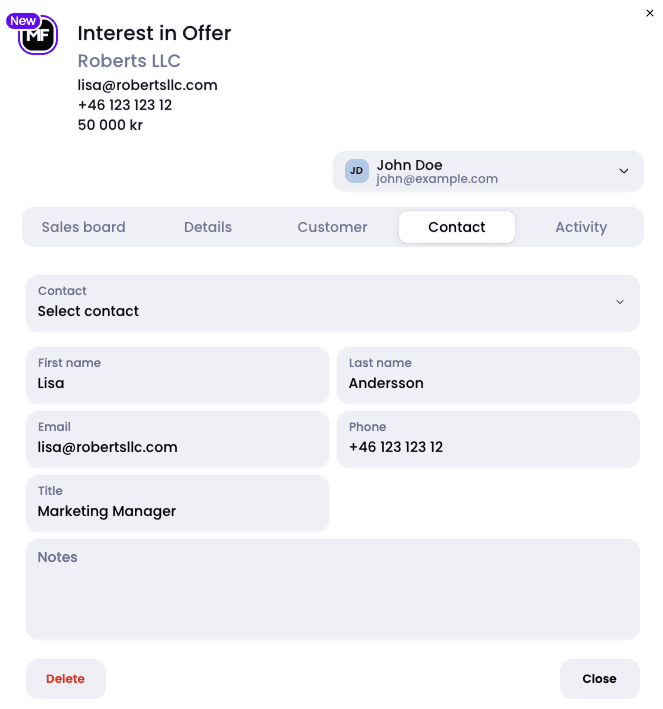
Task: Open the Details tab
Action: click(x=208, y=227)
